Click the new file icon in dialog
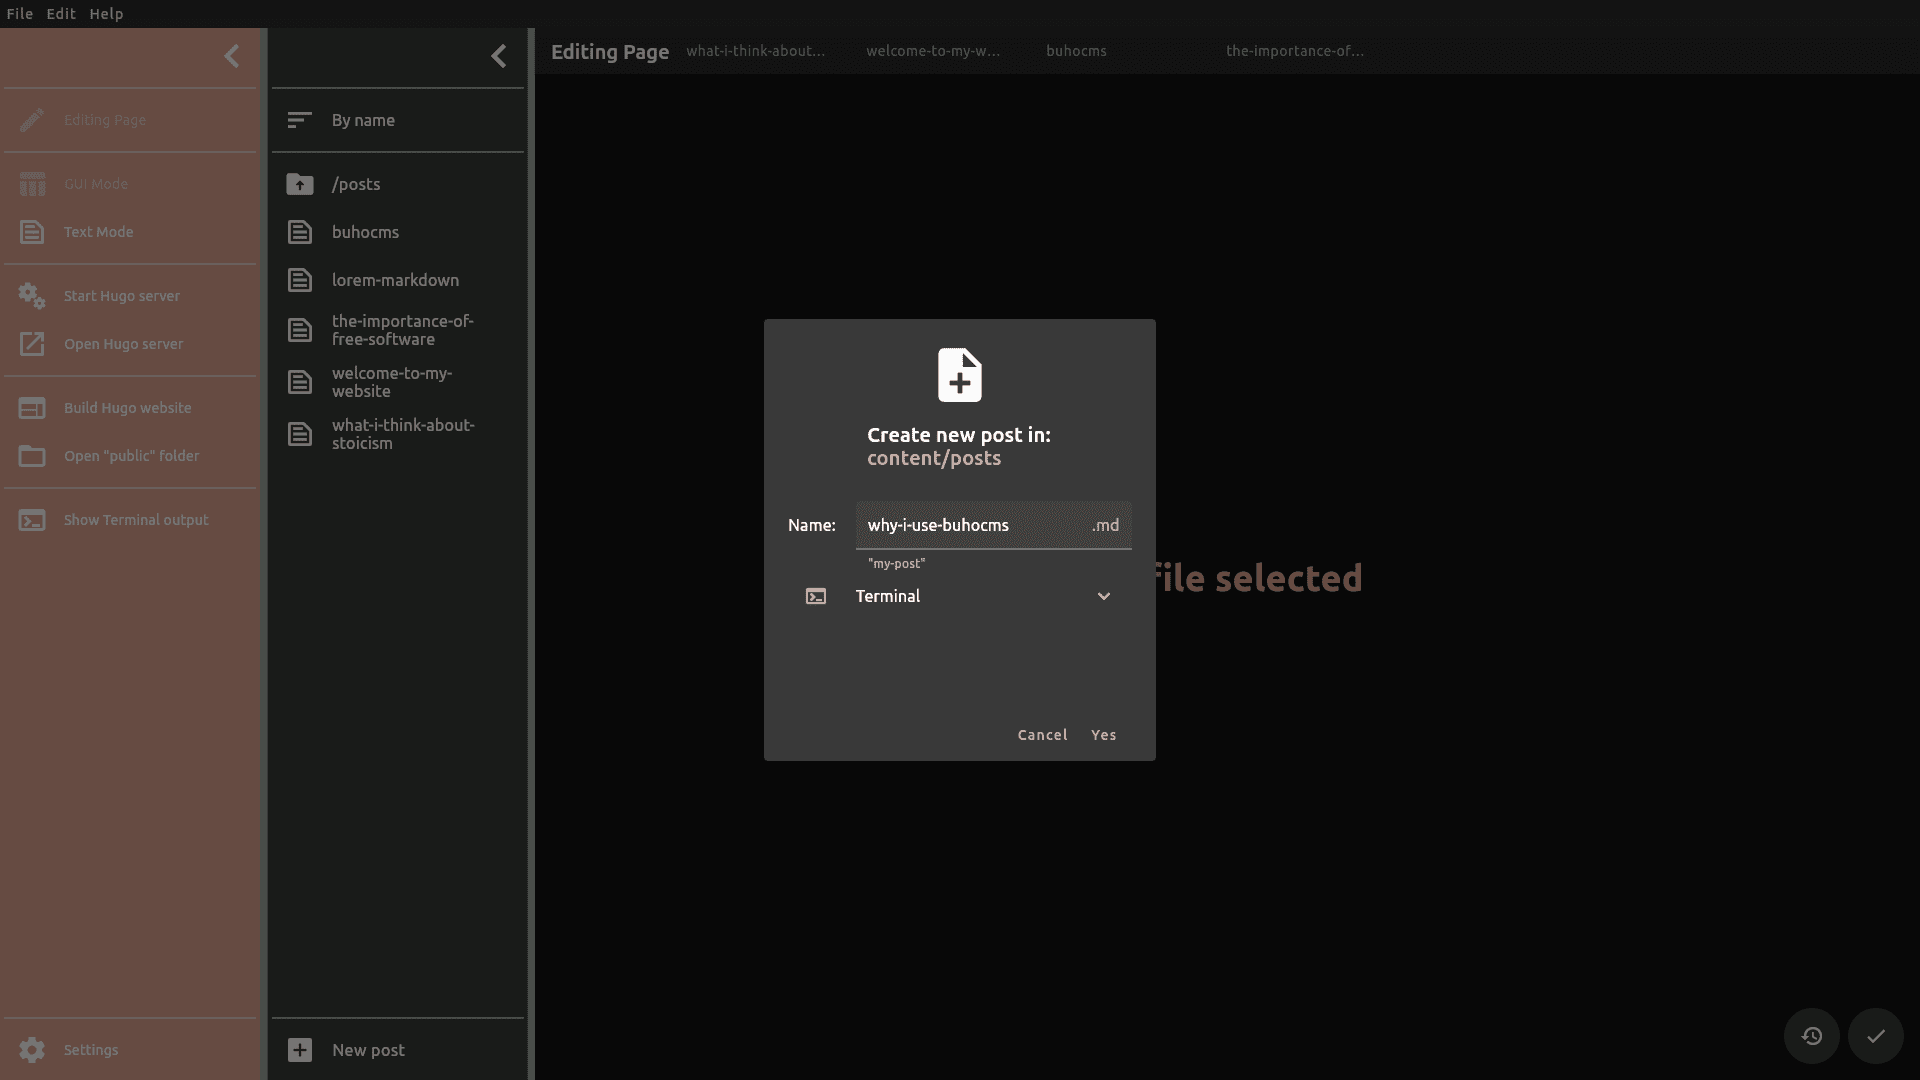 tap(960, 375)
